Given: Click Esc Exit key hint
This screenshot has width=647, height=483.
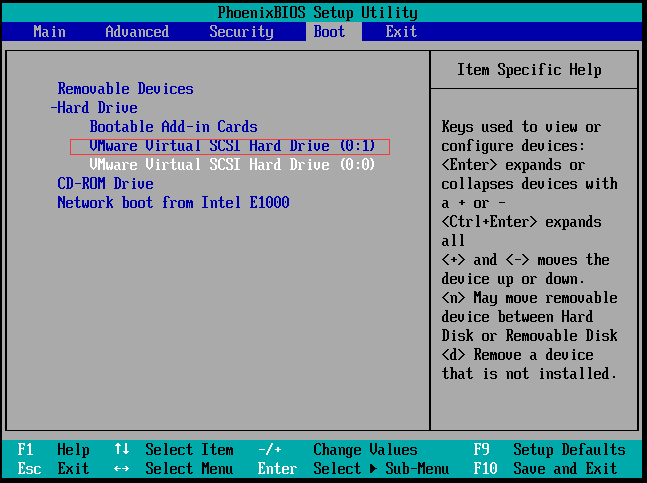Looking at the screenshot, I should click(53, 468).
